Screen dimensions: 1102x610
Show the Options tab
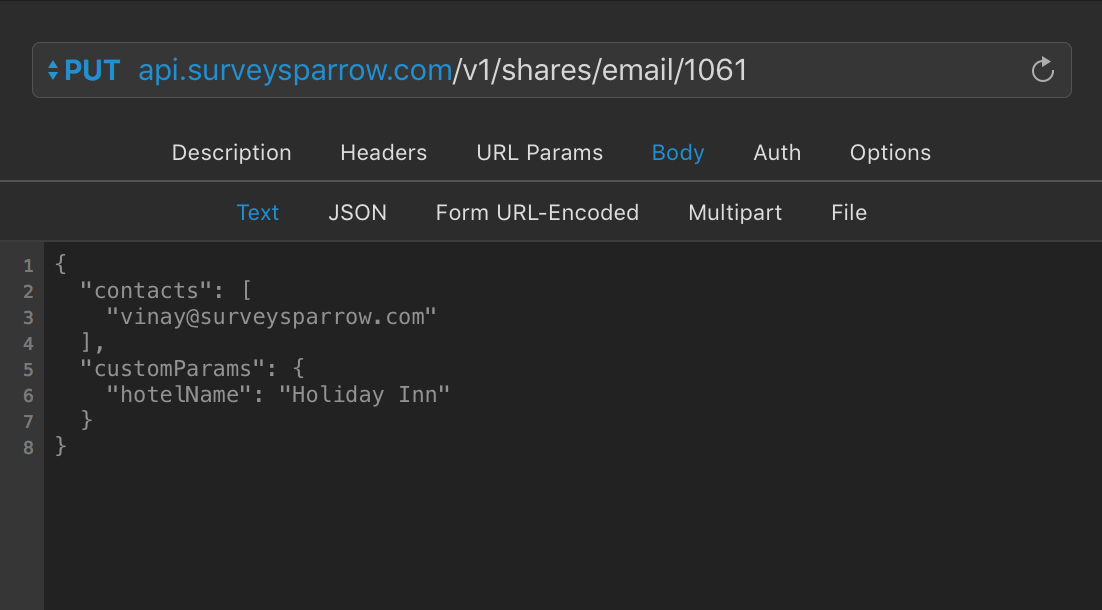click(x=890, y=153)
